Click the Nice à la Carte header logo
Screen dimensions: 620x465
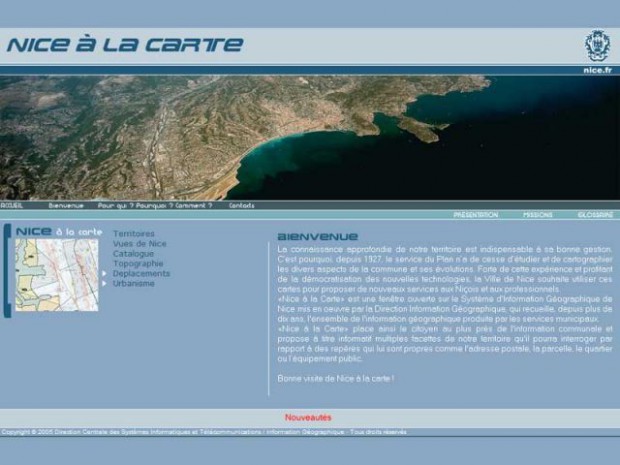point(125,45)
